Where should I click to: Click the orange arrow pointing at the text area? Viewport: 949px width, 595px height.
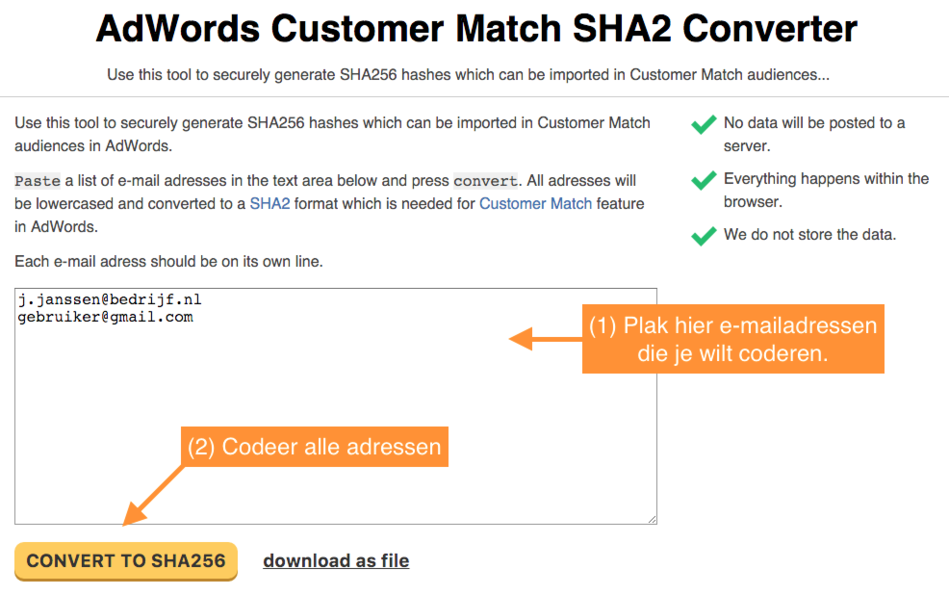point(545,340)
